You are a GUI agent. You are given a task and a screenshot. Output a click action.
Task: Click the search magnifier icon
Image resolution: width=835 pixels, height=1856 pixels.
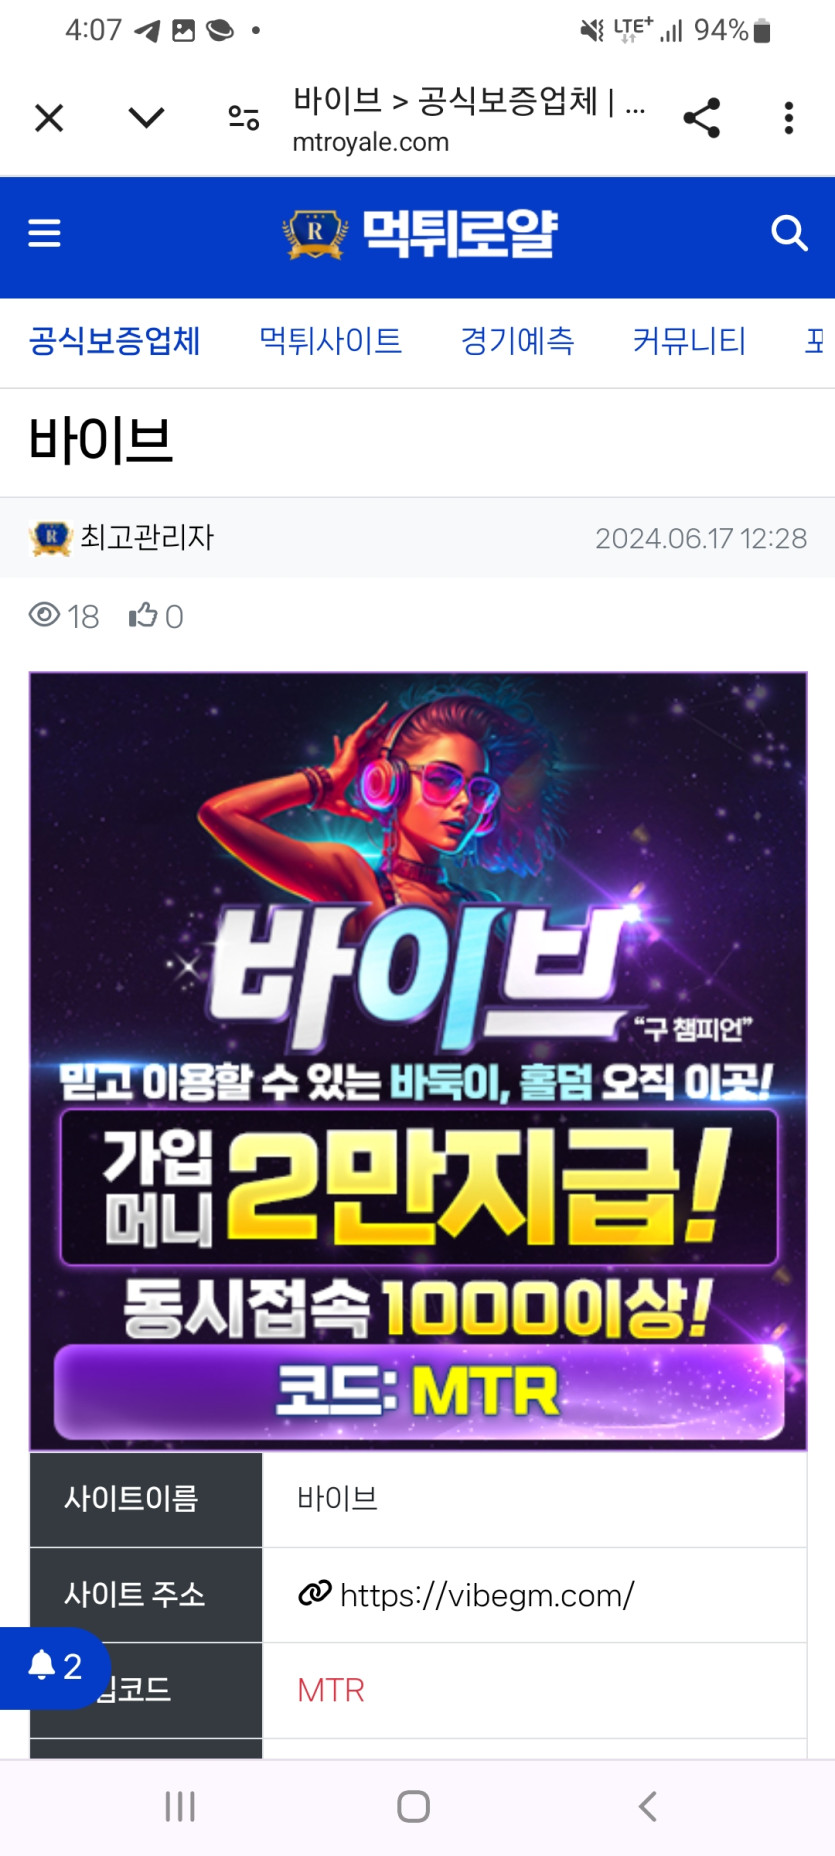789,233
